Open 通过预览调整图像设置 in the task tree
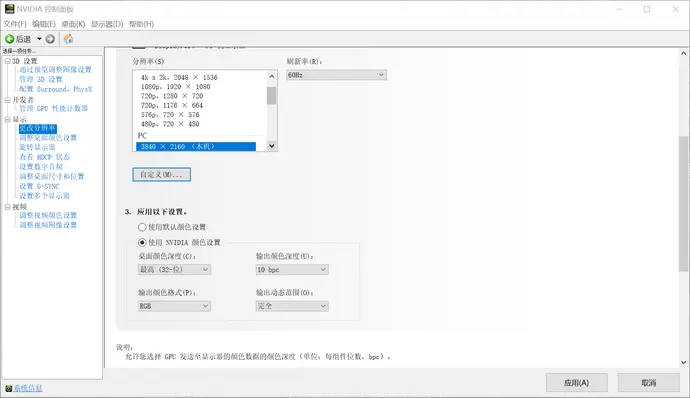 (x=55, y=70)
